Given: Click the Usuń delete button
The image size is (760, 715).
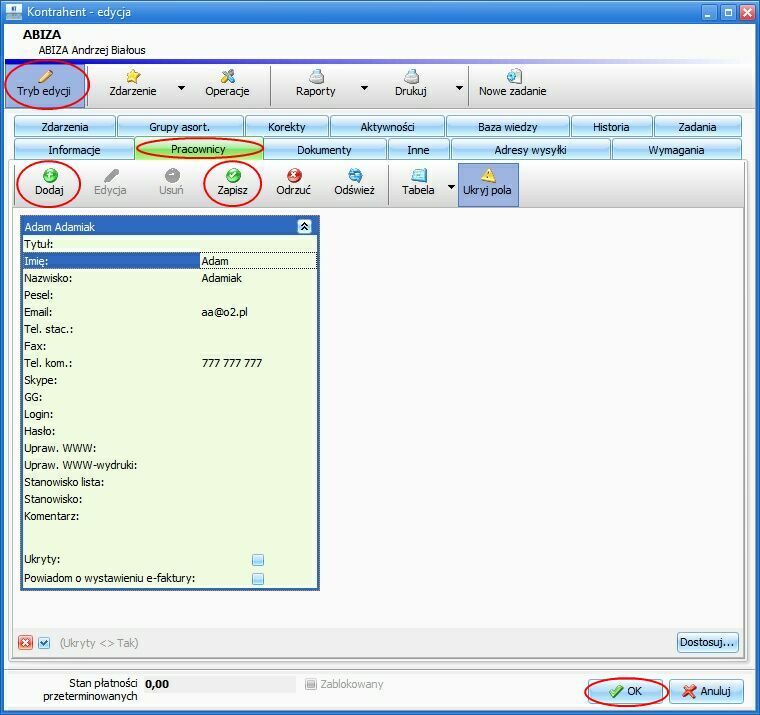Looking at the screenshot, I should [x=172, y=184].
